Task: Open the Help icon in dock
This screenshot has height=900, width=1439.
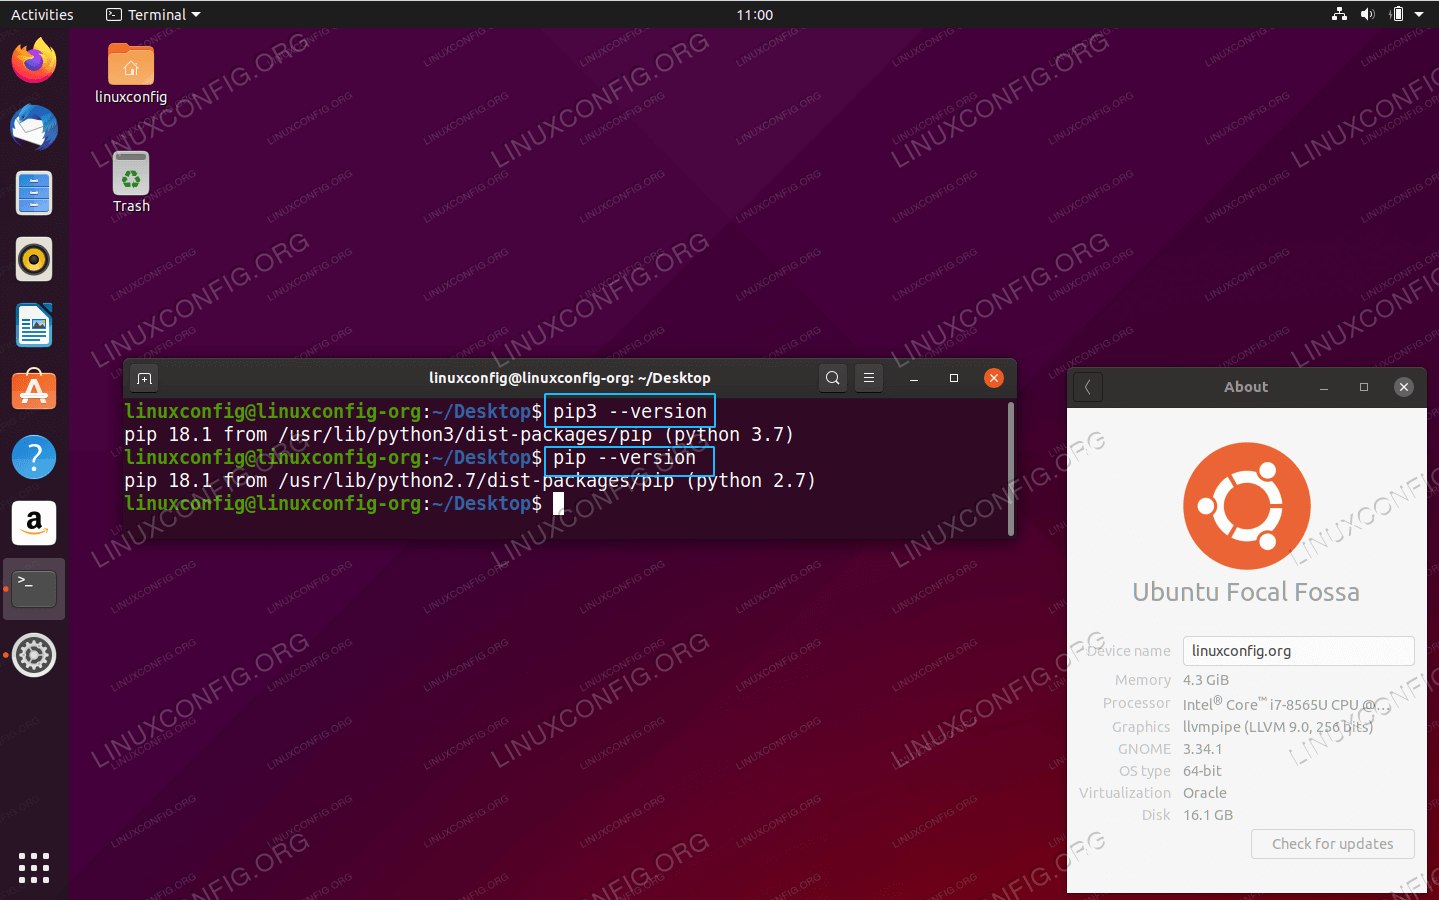Action: tap(34, 457)
